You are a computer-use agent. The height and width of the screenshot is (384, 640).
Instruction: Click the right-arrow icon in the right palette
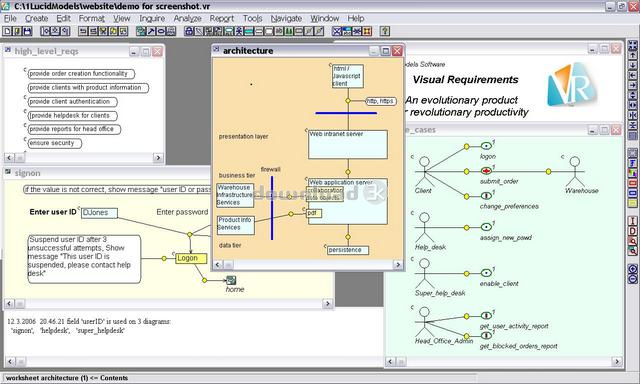pyautogui.click(x=632, y=85)
